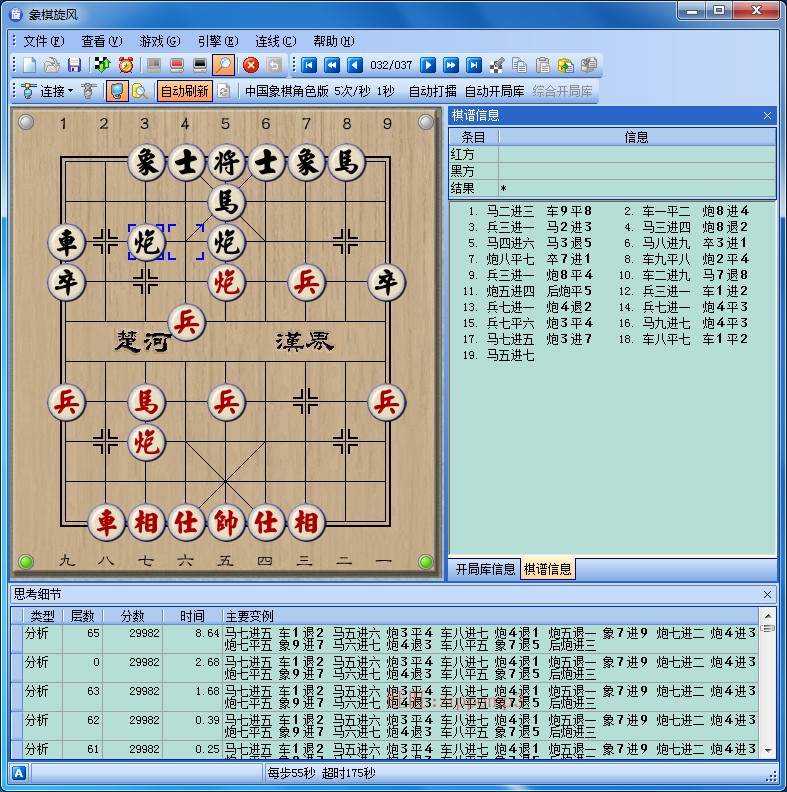Image resolution: width=787 pixels, height=792 pixels.
Task: Click the red 帥 piece on the board
Action: 226,522
